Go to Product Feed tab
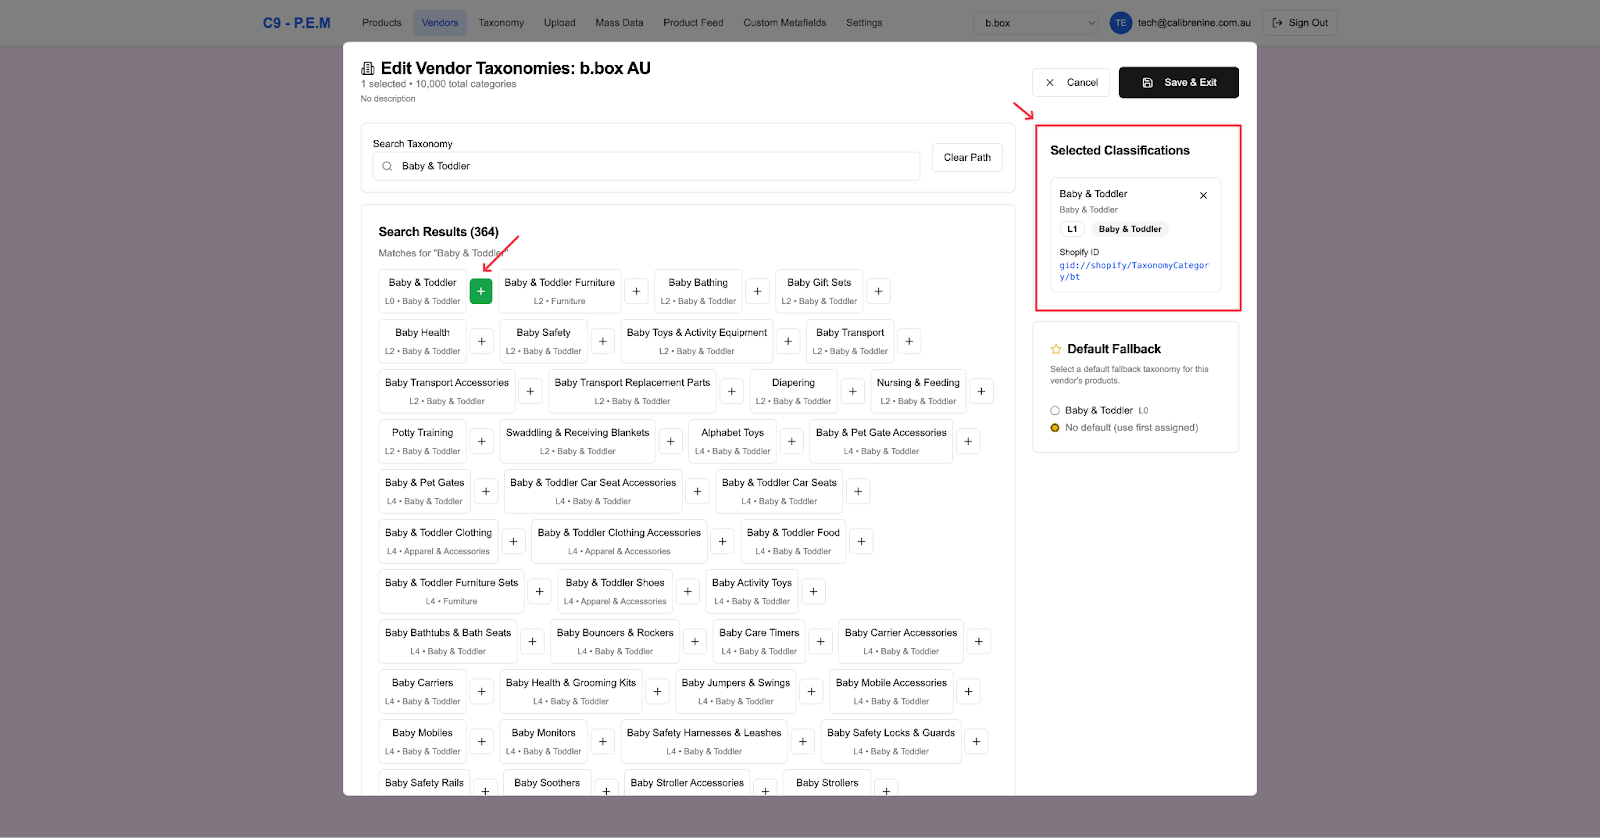Image resolution: width=1600 pixels, height=838 pixels. click(693, 23)
